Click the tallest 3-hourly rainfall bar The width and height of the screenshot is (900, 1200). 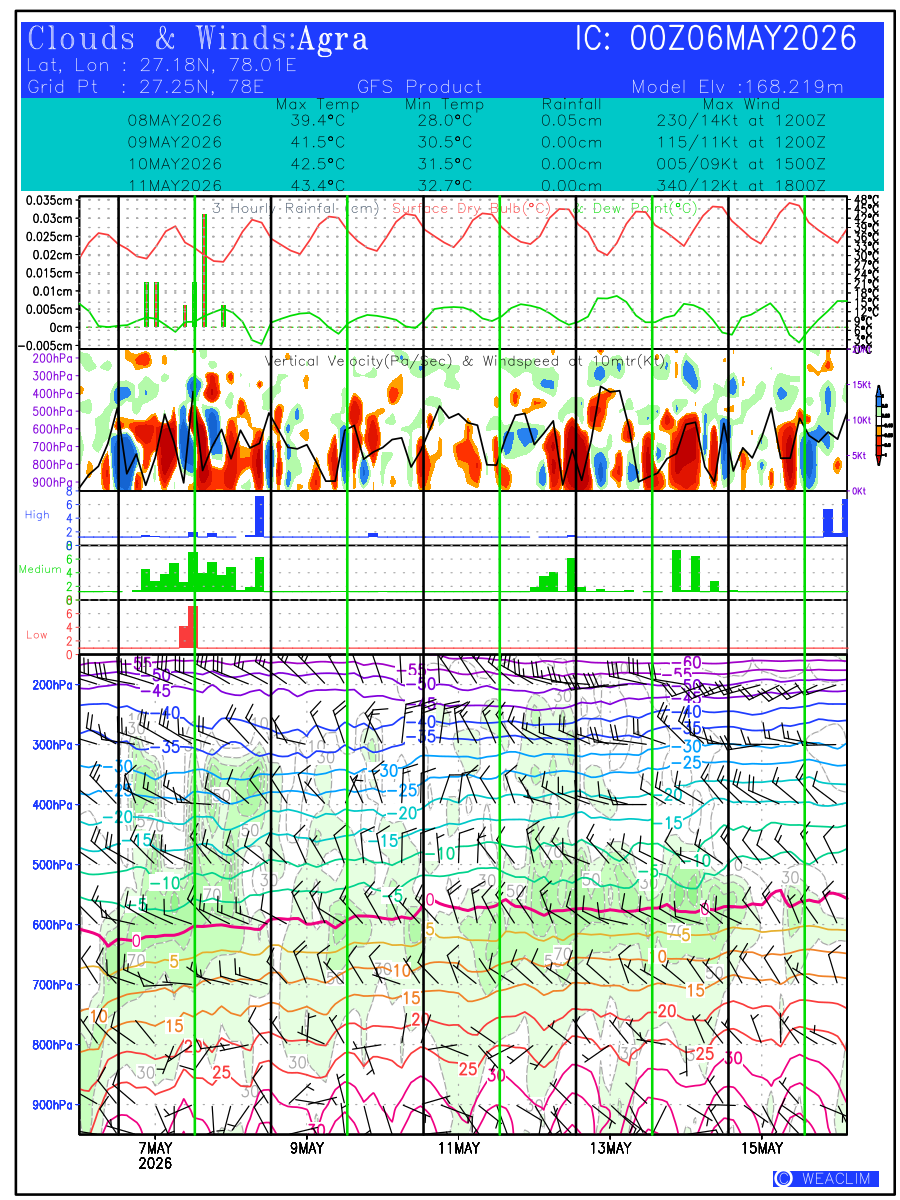(x=204, y=270)
